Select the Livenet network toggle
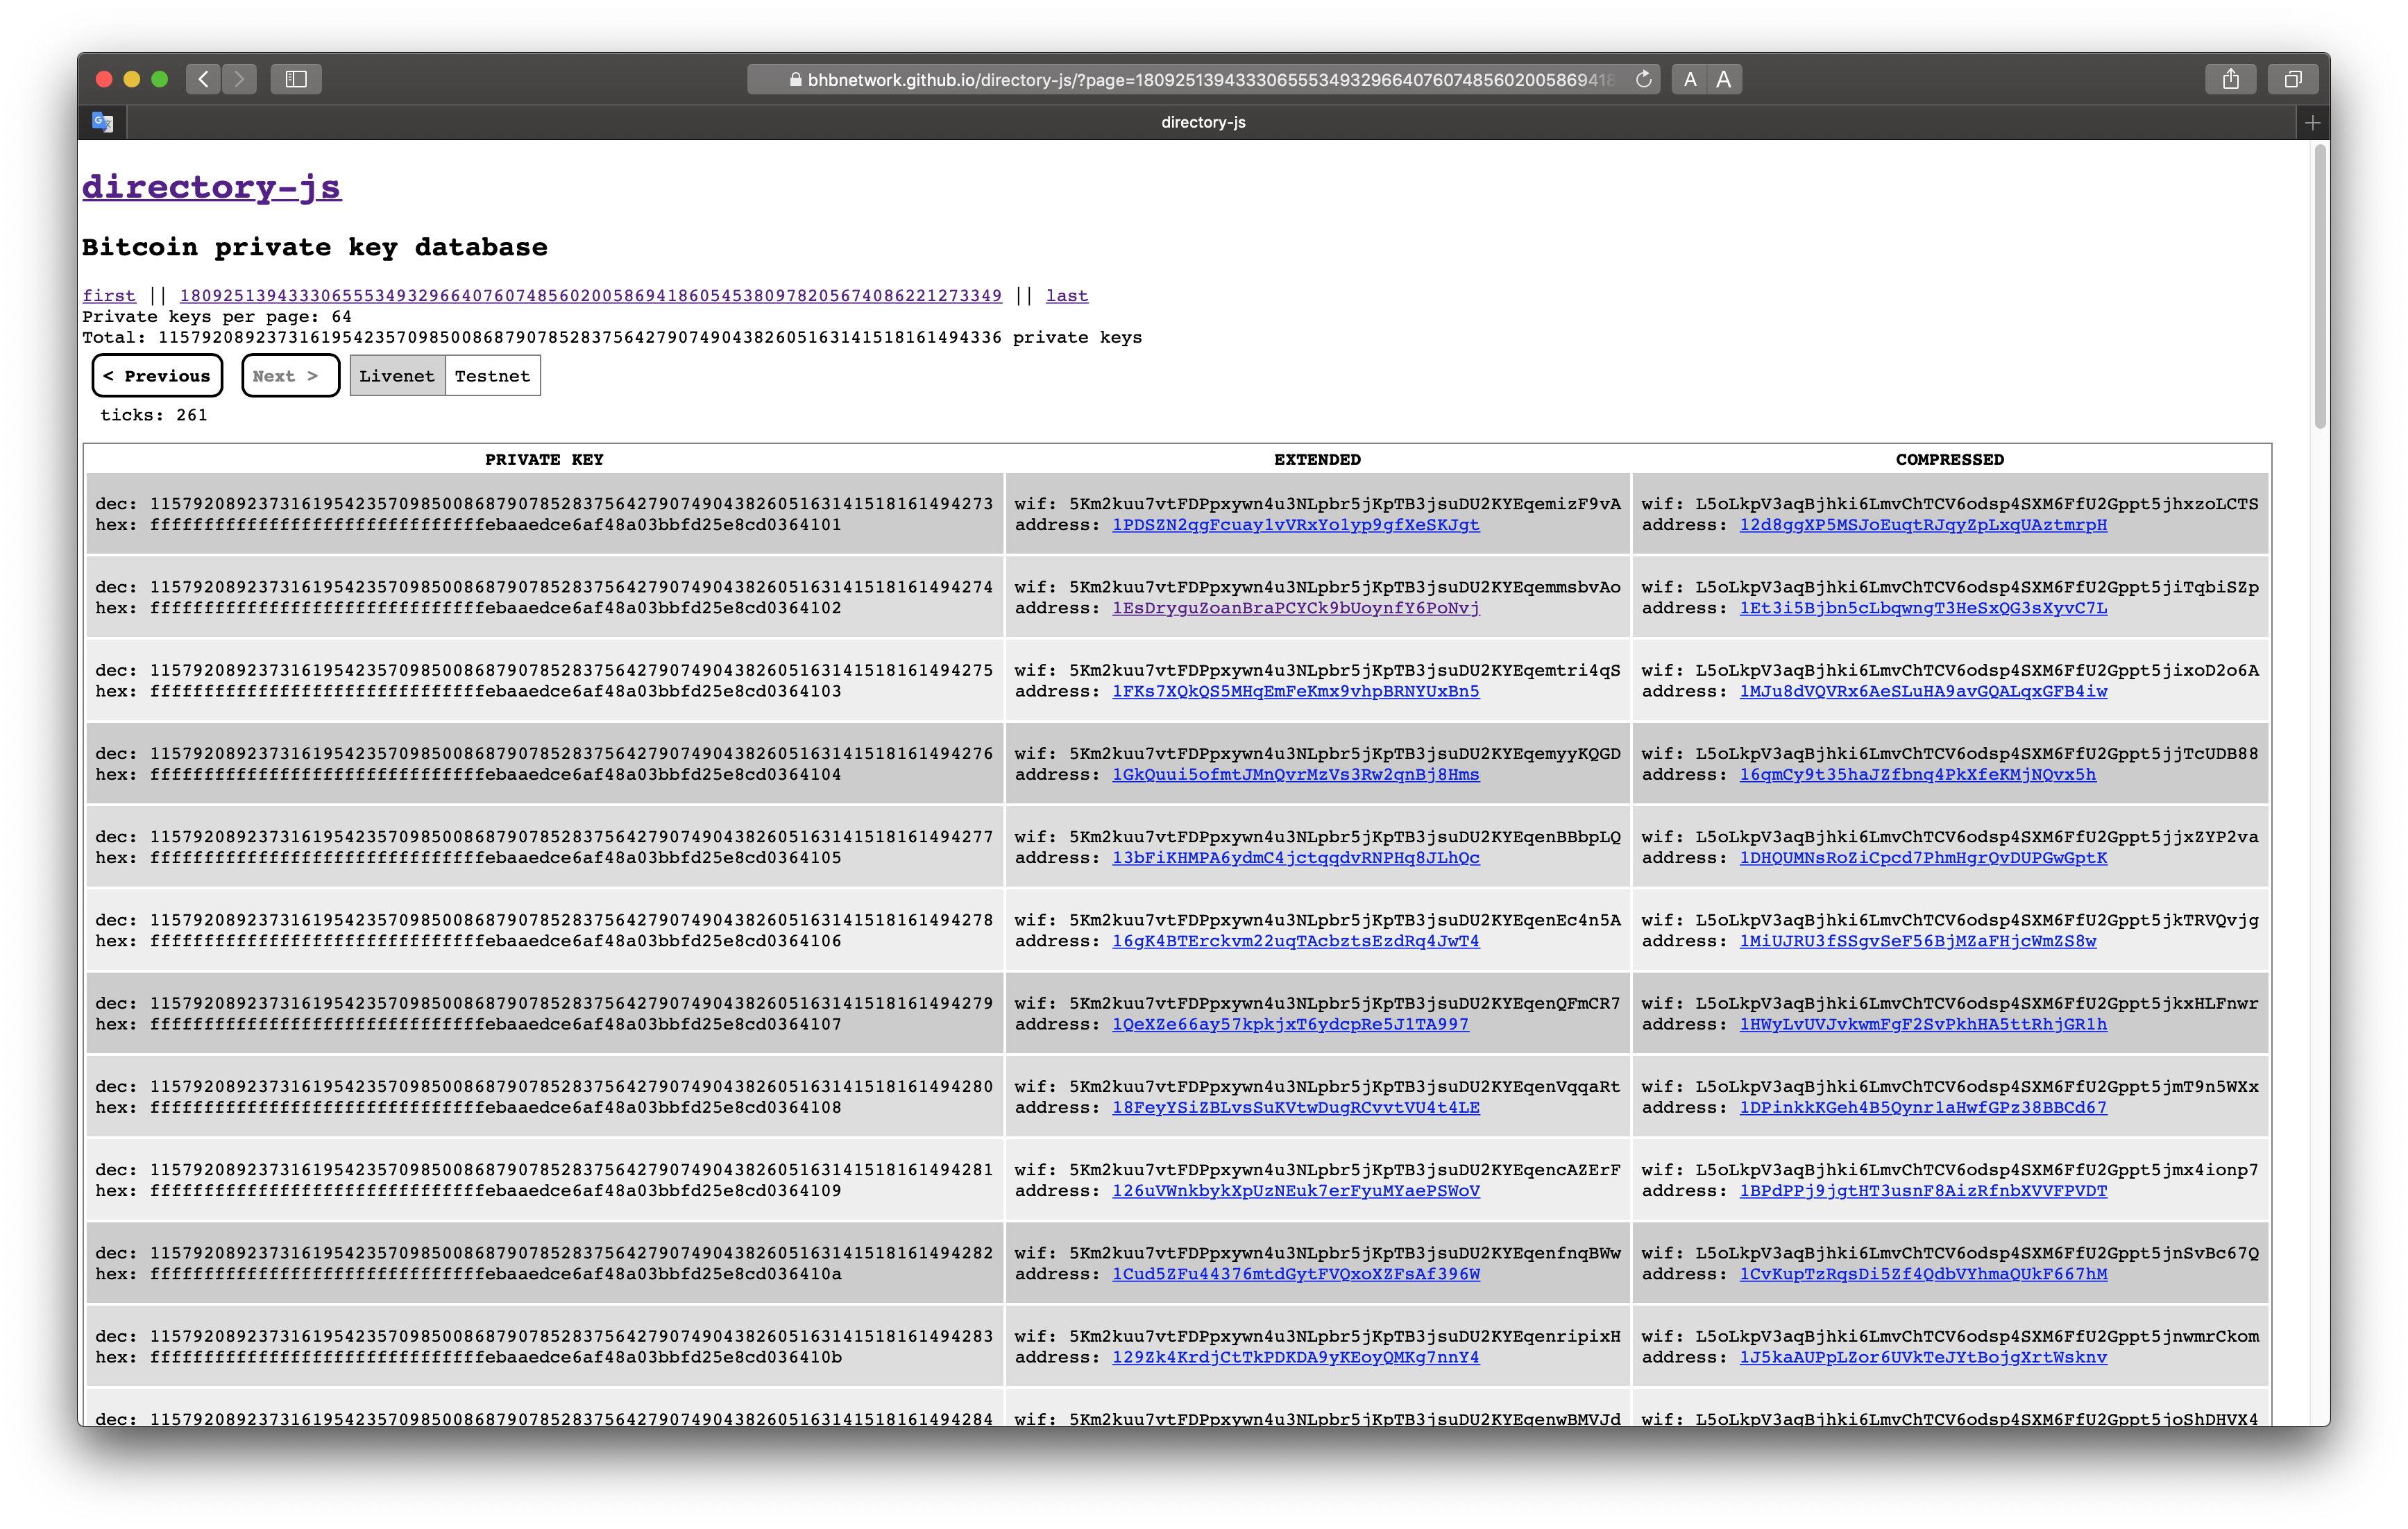 397,376
